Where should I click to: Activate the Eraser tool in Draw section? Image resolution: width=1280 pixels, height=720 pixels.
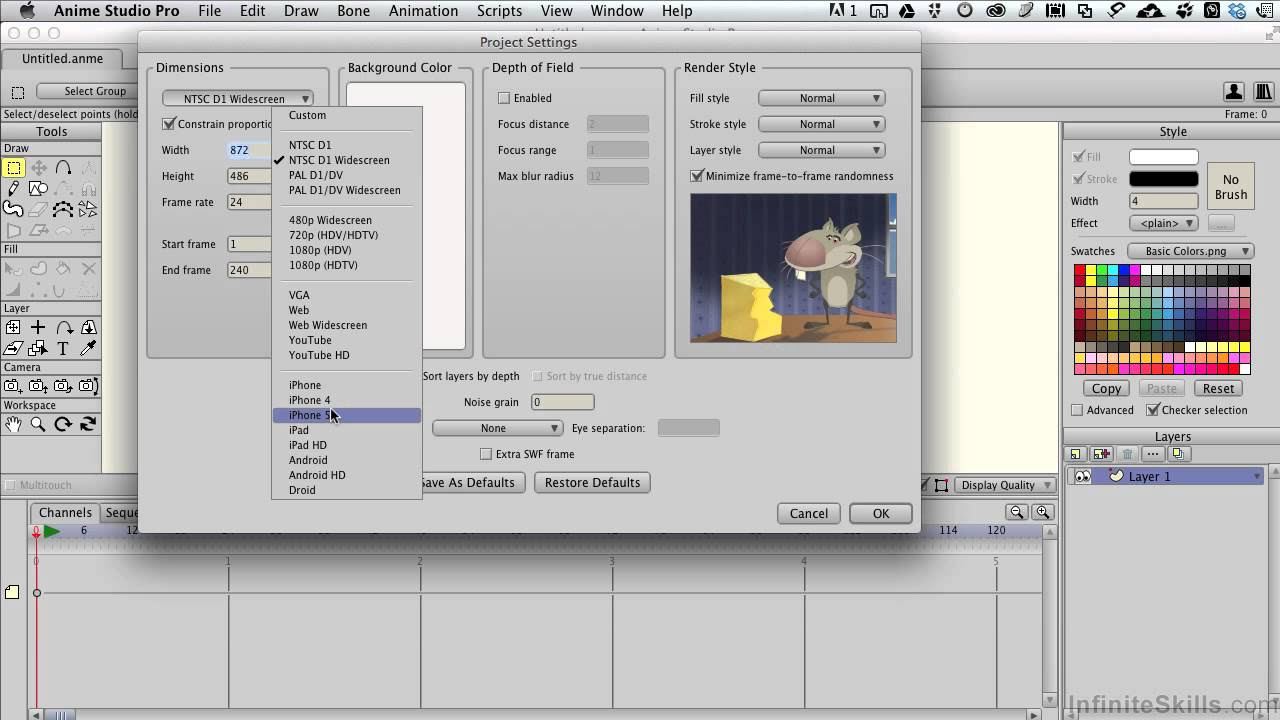(x=36, y=210)
